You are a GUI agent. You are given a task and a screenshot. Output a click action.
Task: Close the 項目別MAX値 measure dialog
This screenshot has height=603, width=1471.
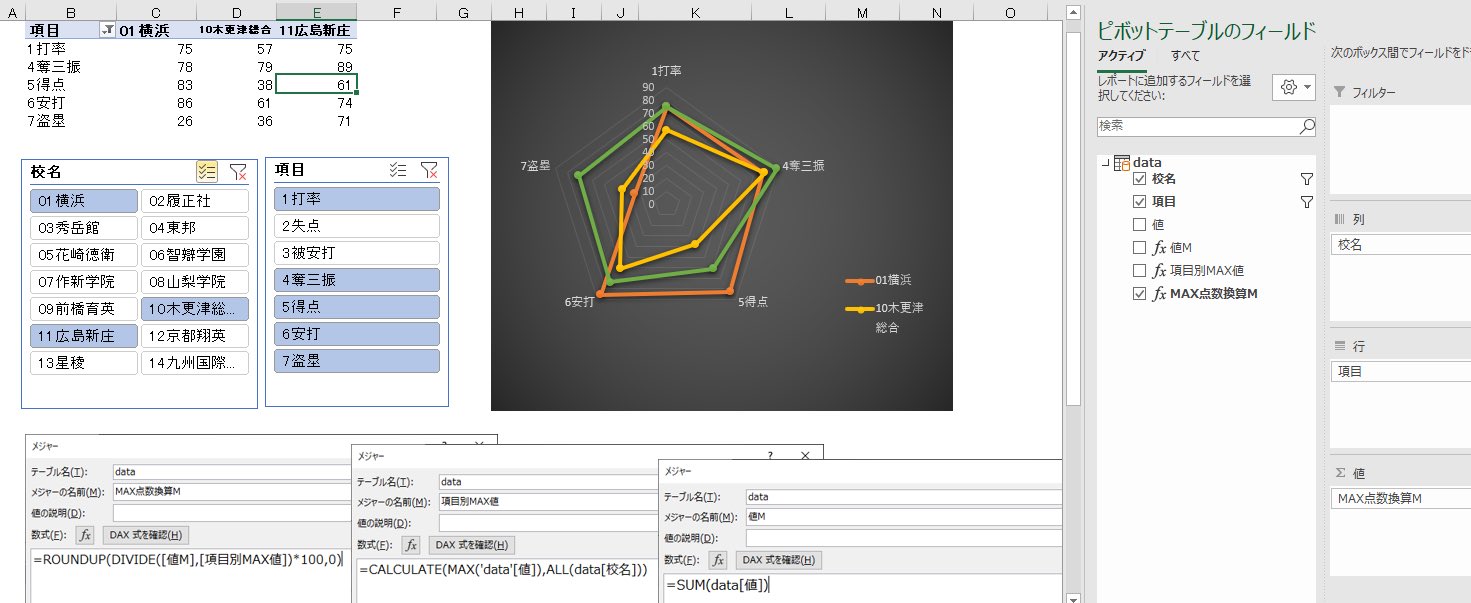point(806,454)
